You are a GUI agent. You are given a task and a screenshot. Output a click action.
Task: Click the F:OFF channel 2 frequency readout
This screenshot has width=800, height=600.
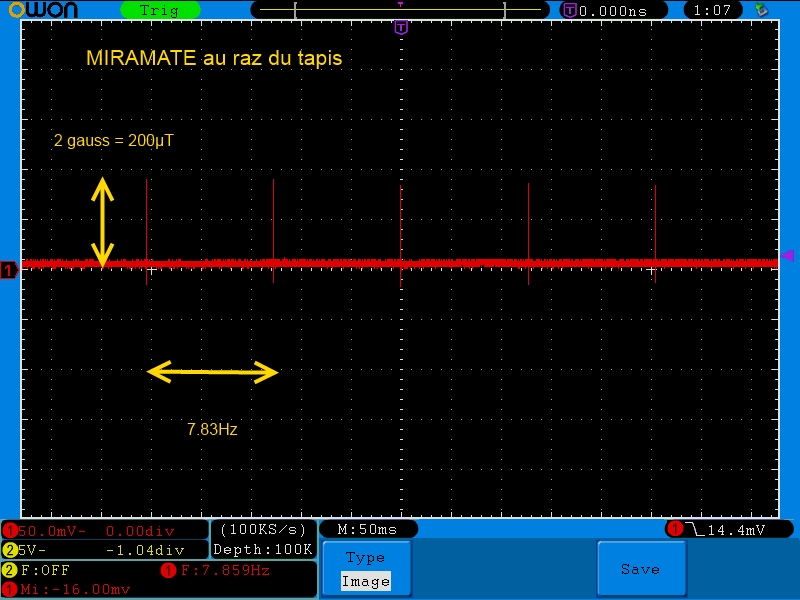[45, 570]
